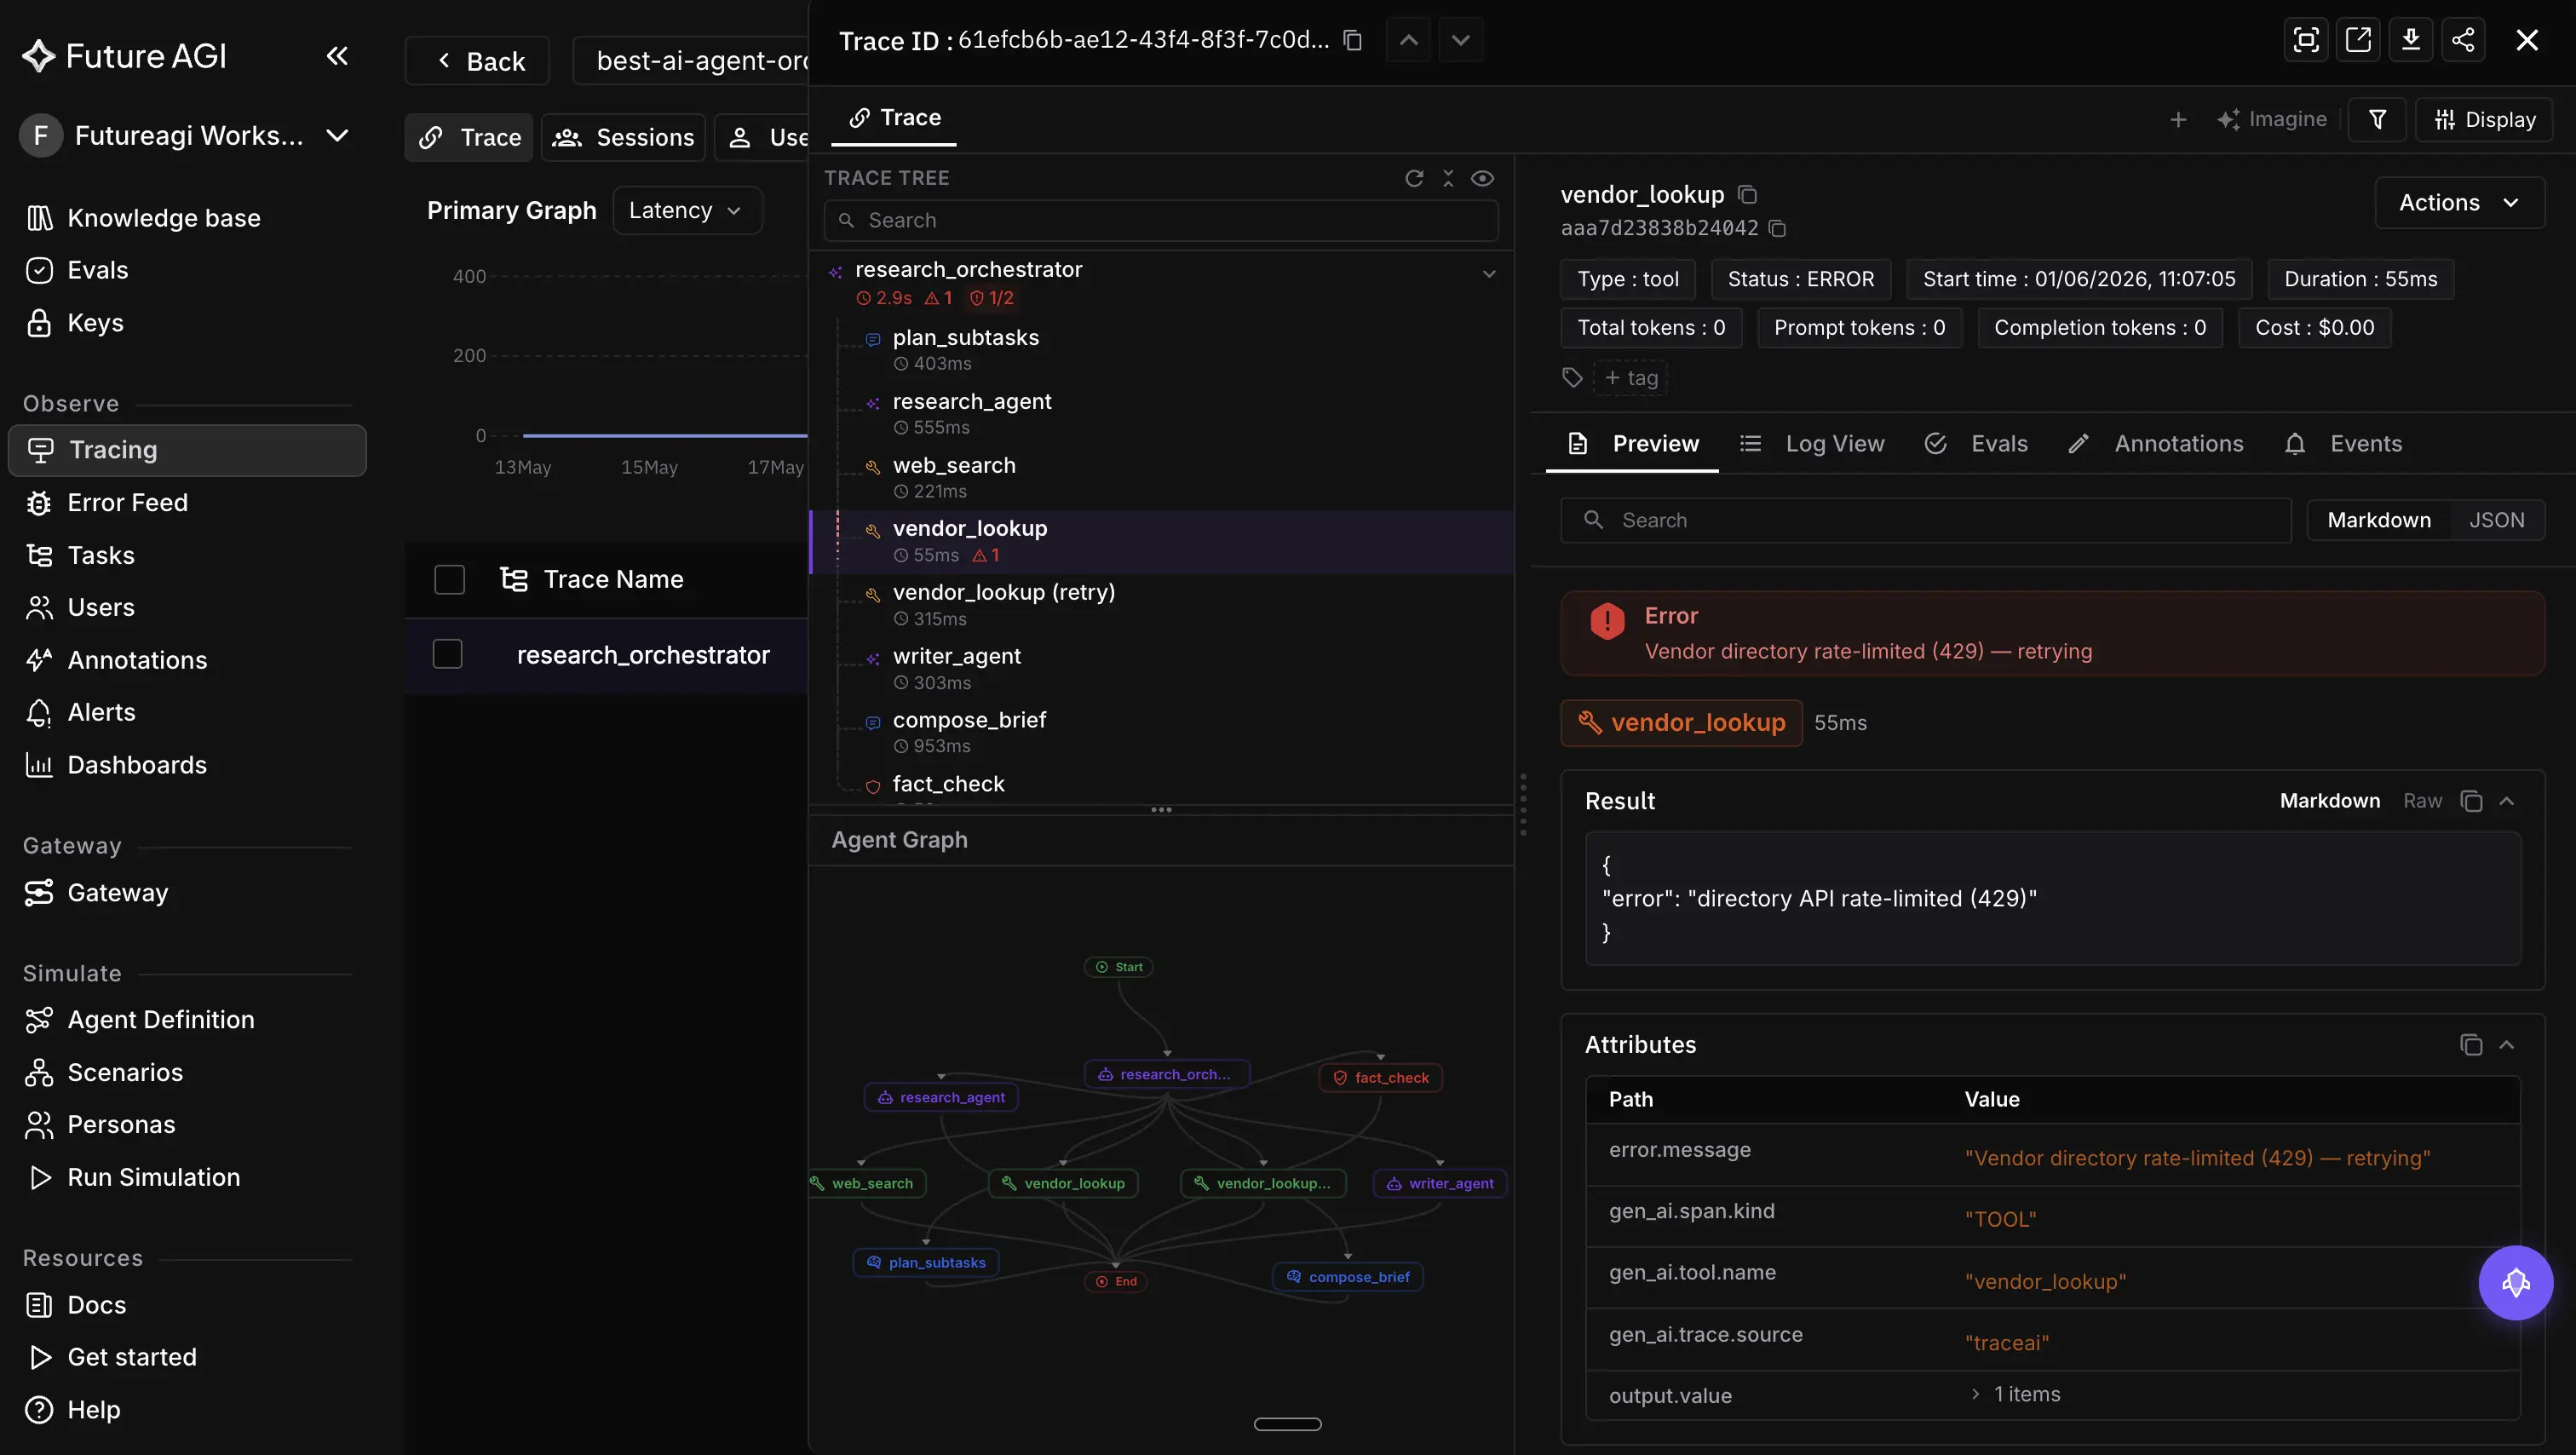Close the trace detail panel
The width and height of the screenshot is (2576, 1455).
point(2527,40)
